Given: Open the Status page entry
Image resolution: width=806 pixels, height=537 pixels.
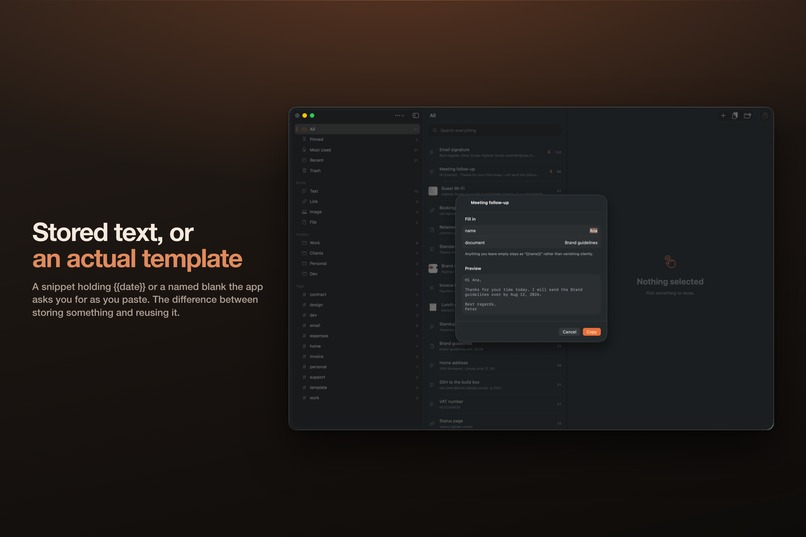Looking at the screenshot, I should pos(495,423).
